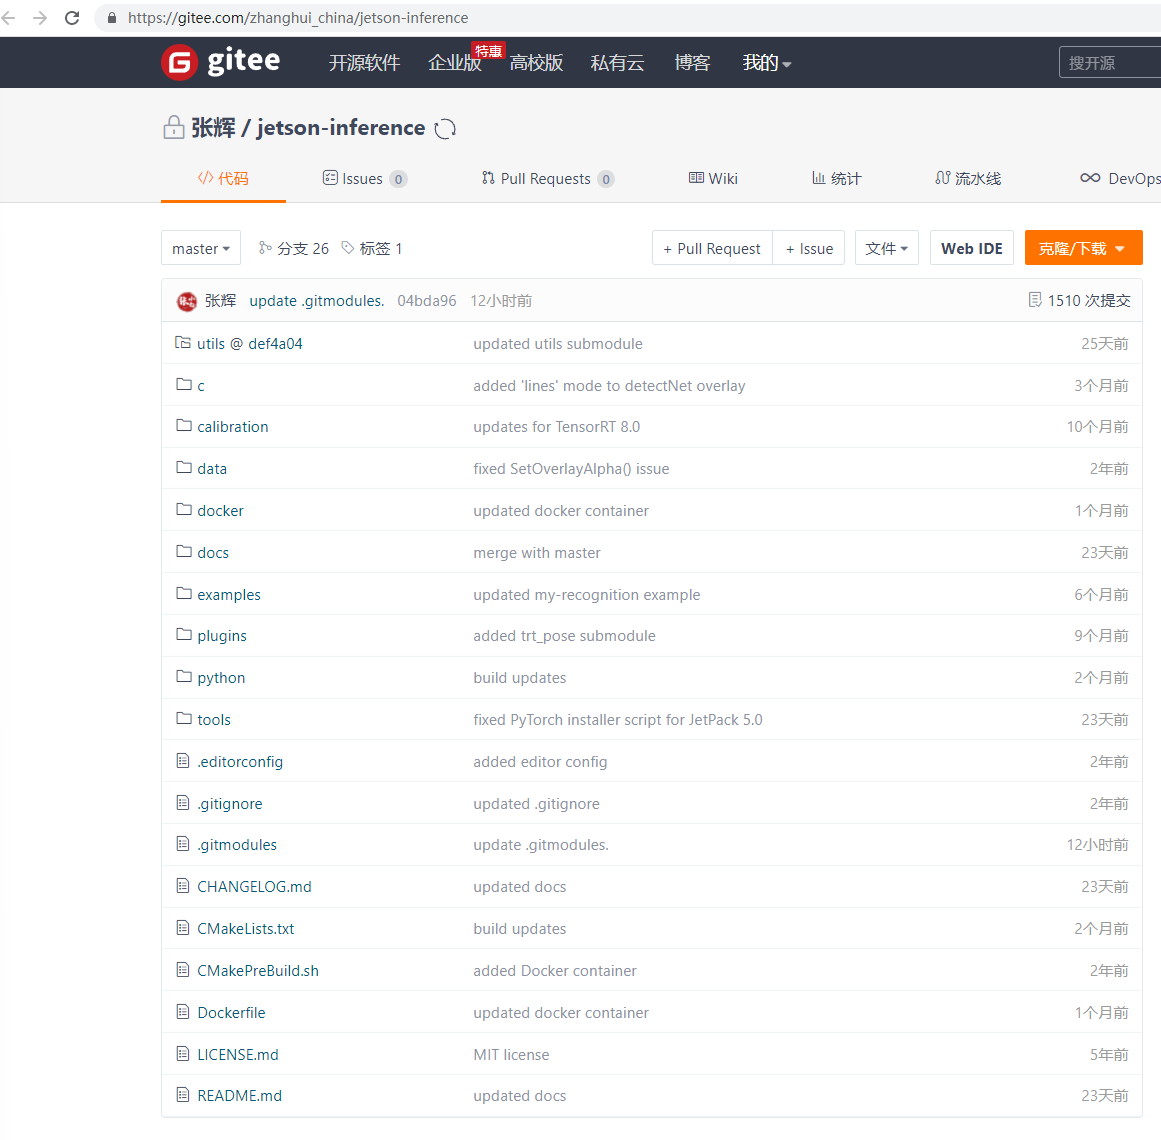1161x1140 pixels.
Task: Click the padlock icon in address bar
Action: 112,18
